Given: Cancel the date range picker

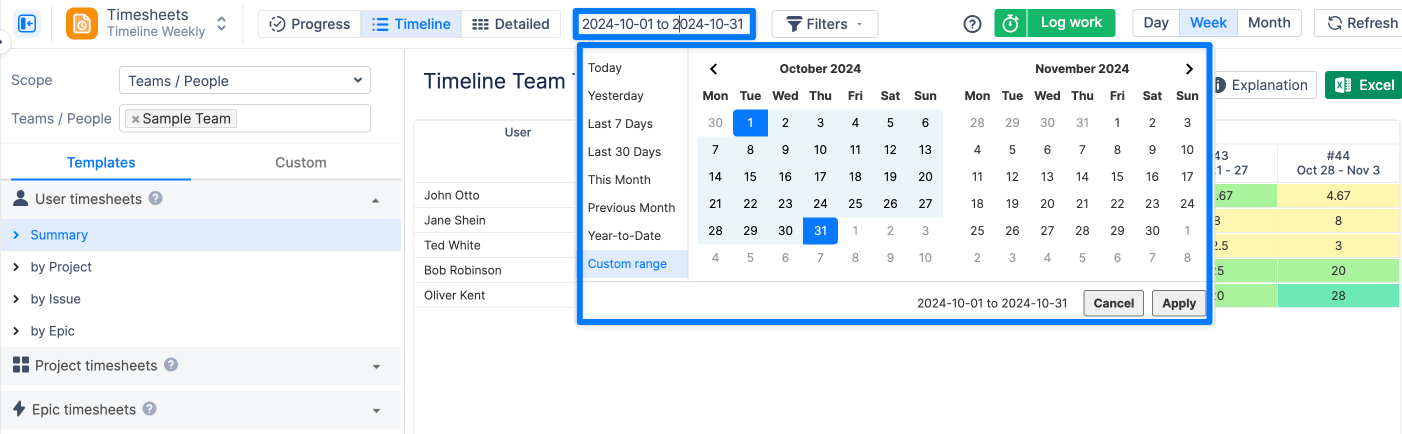Looking at the screenshot, I should [x=1113, y=303].
